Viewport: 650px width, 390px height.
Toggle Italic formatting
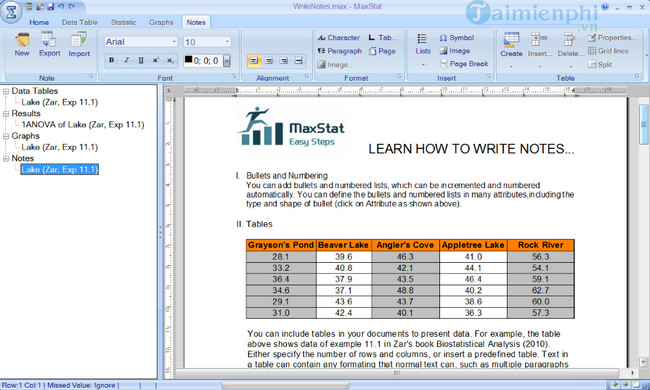pyautogui.click(x=126, y=61)
